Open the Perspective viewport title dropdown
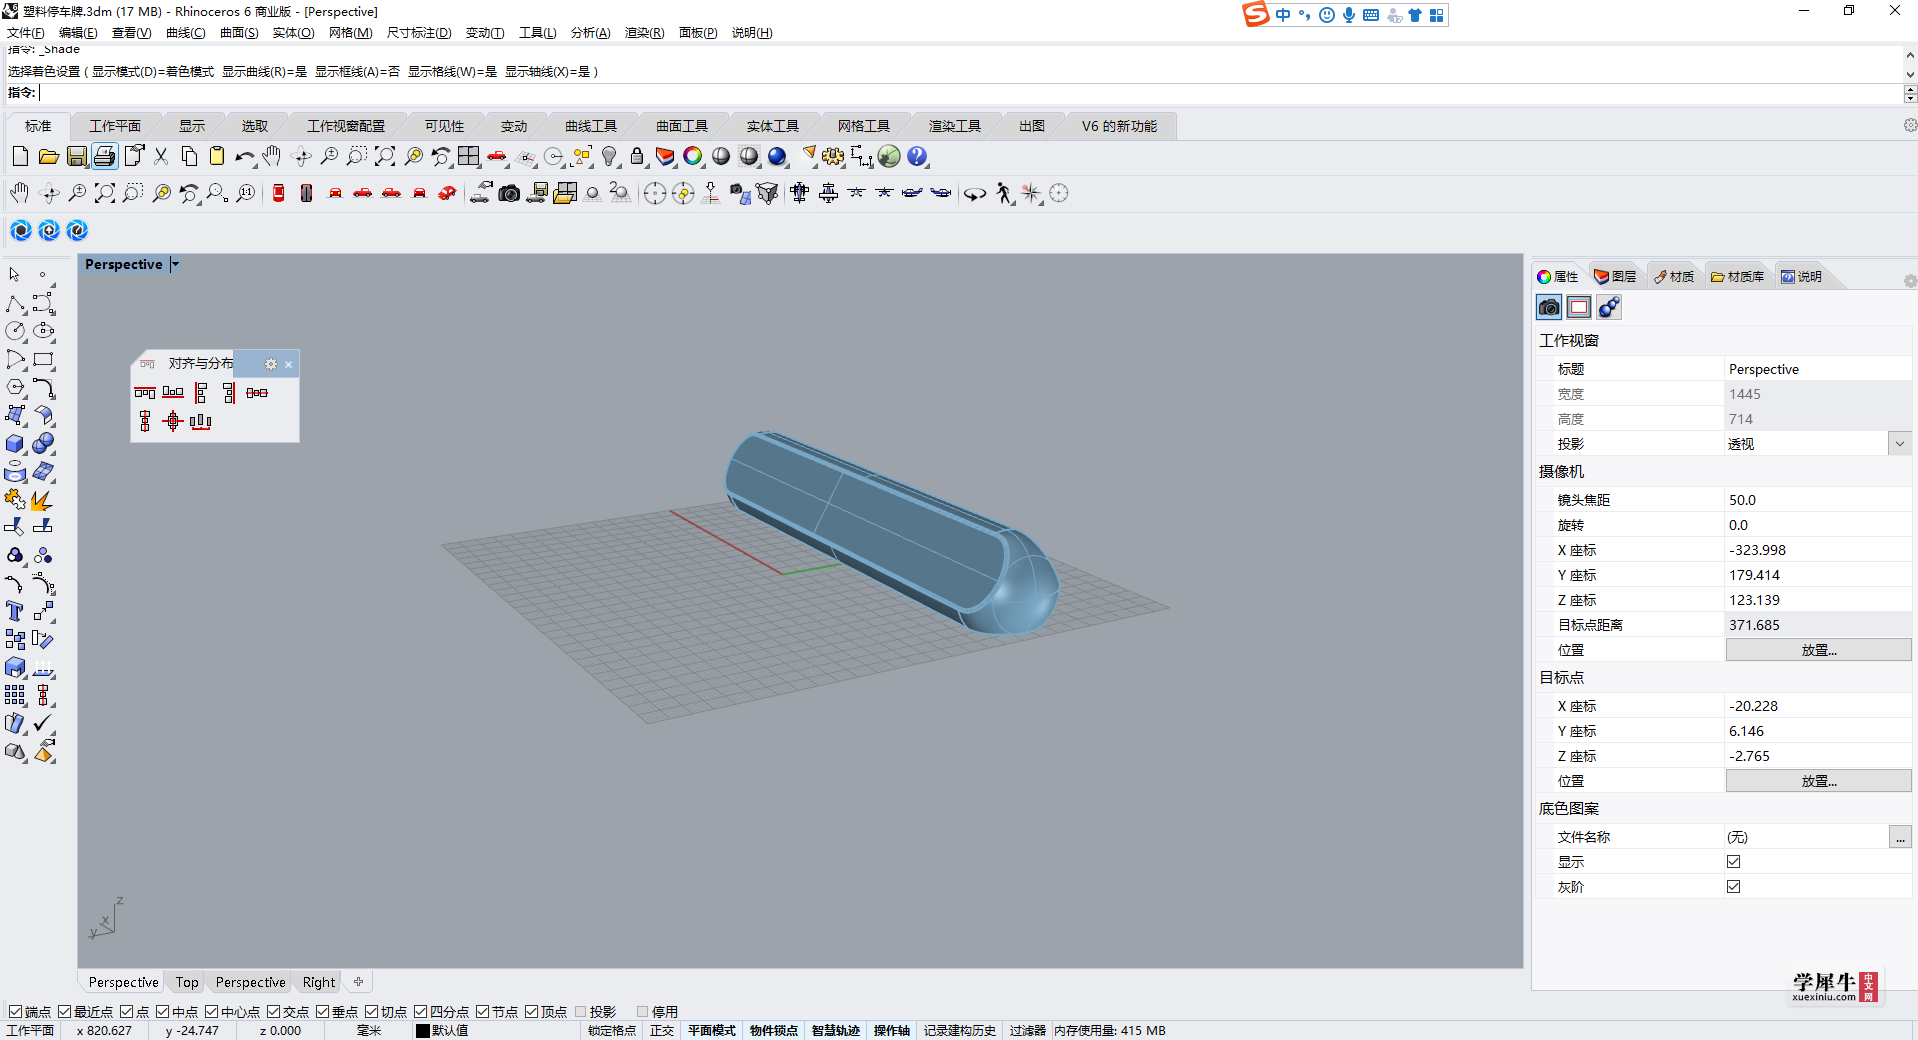Viewport: 1918px width, 1040px height. 175,264
